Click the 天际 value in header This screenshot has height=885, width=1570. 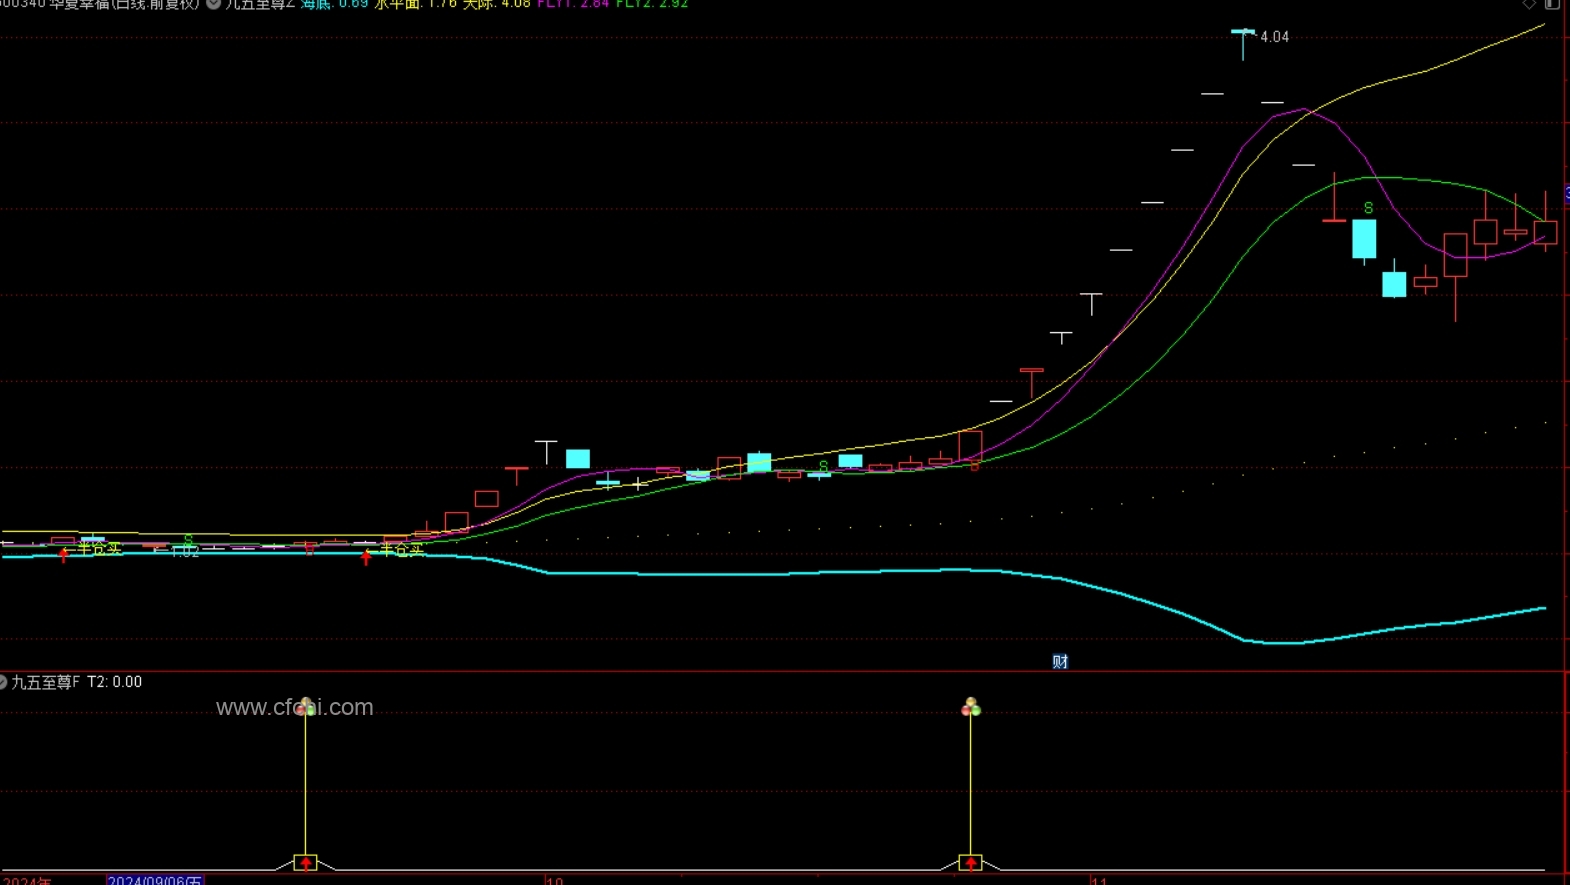496,4
